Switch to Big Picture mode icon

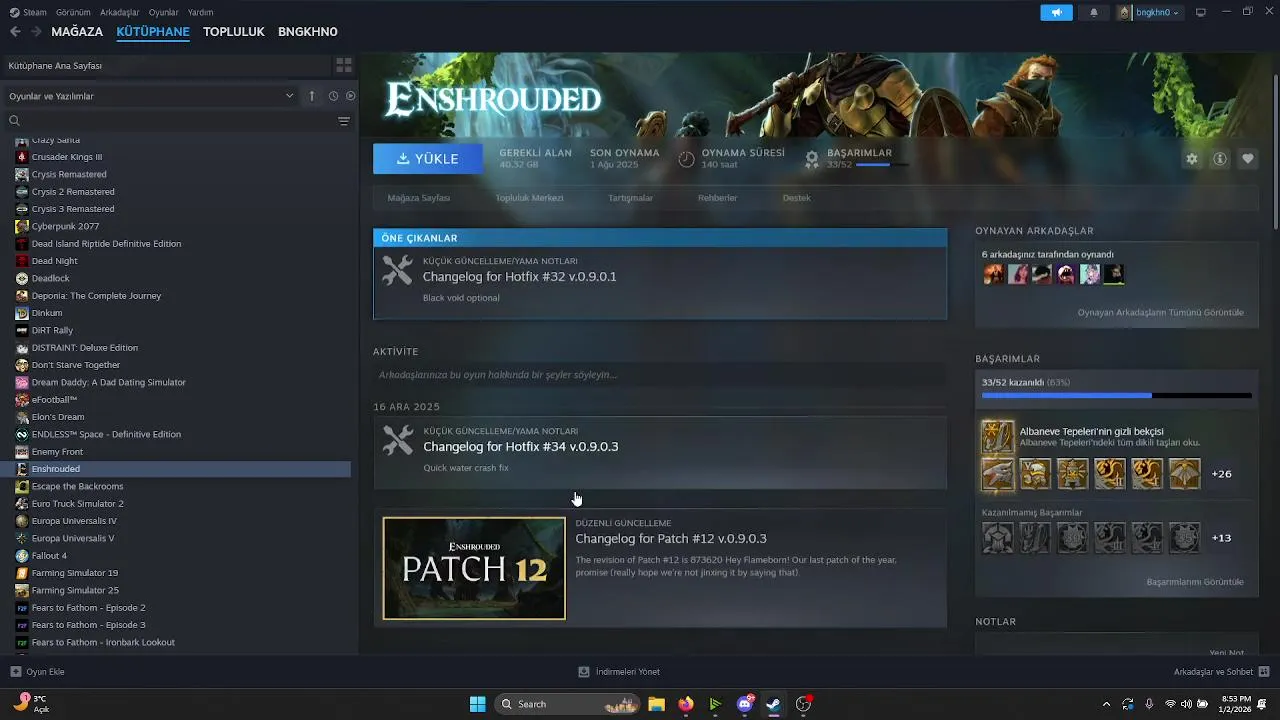click(x=1201, y=12)
